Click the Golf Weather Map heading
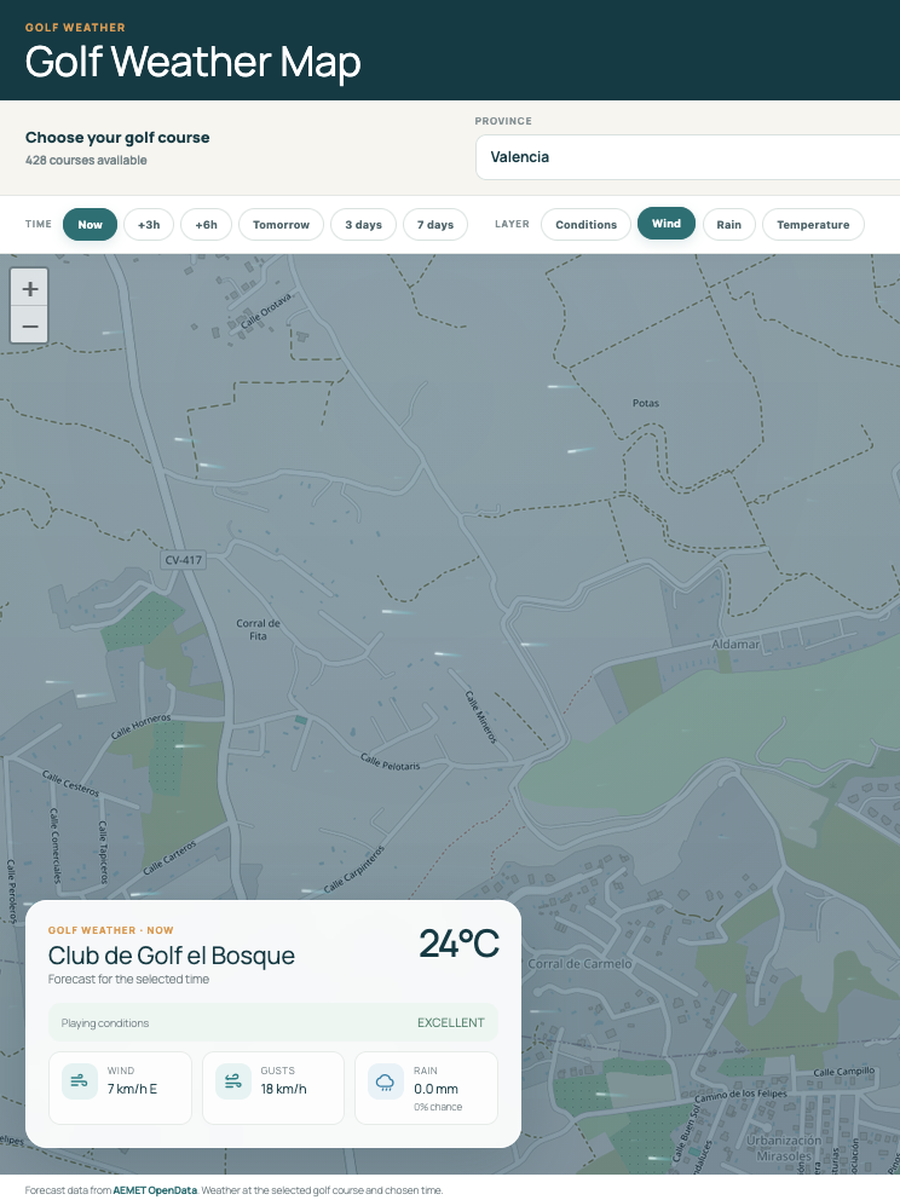Image resolution: width=900 pixels, height=1200 pixels. [193, 62]
